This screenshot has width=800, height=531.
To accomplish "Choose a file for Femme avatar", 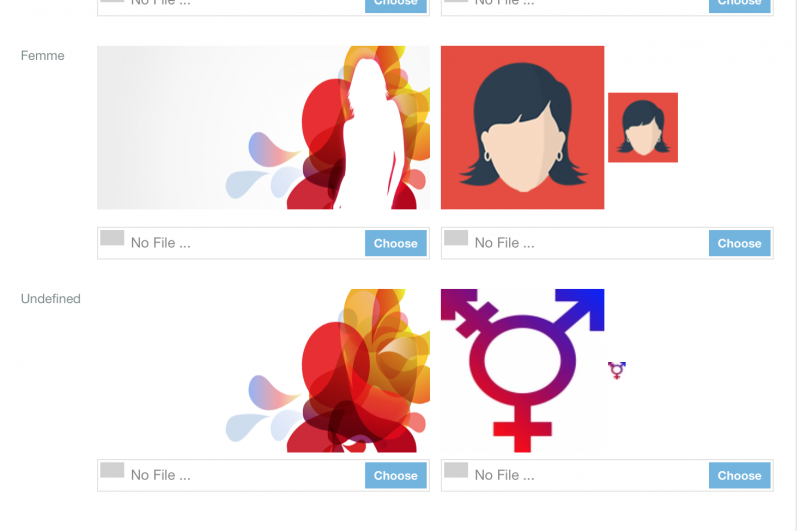I will [739, 243].
